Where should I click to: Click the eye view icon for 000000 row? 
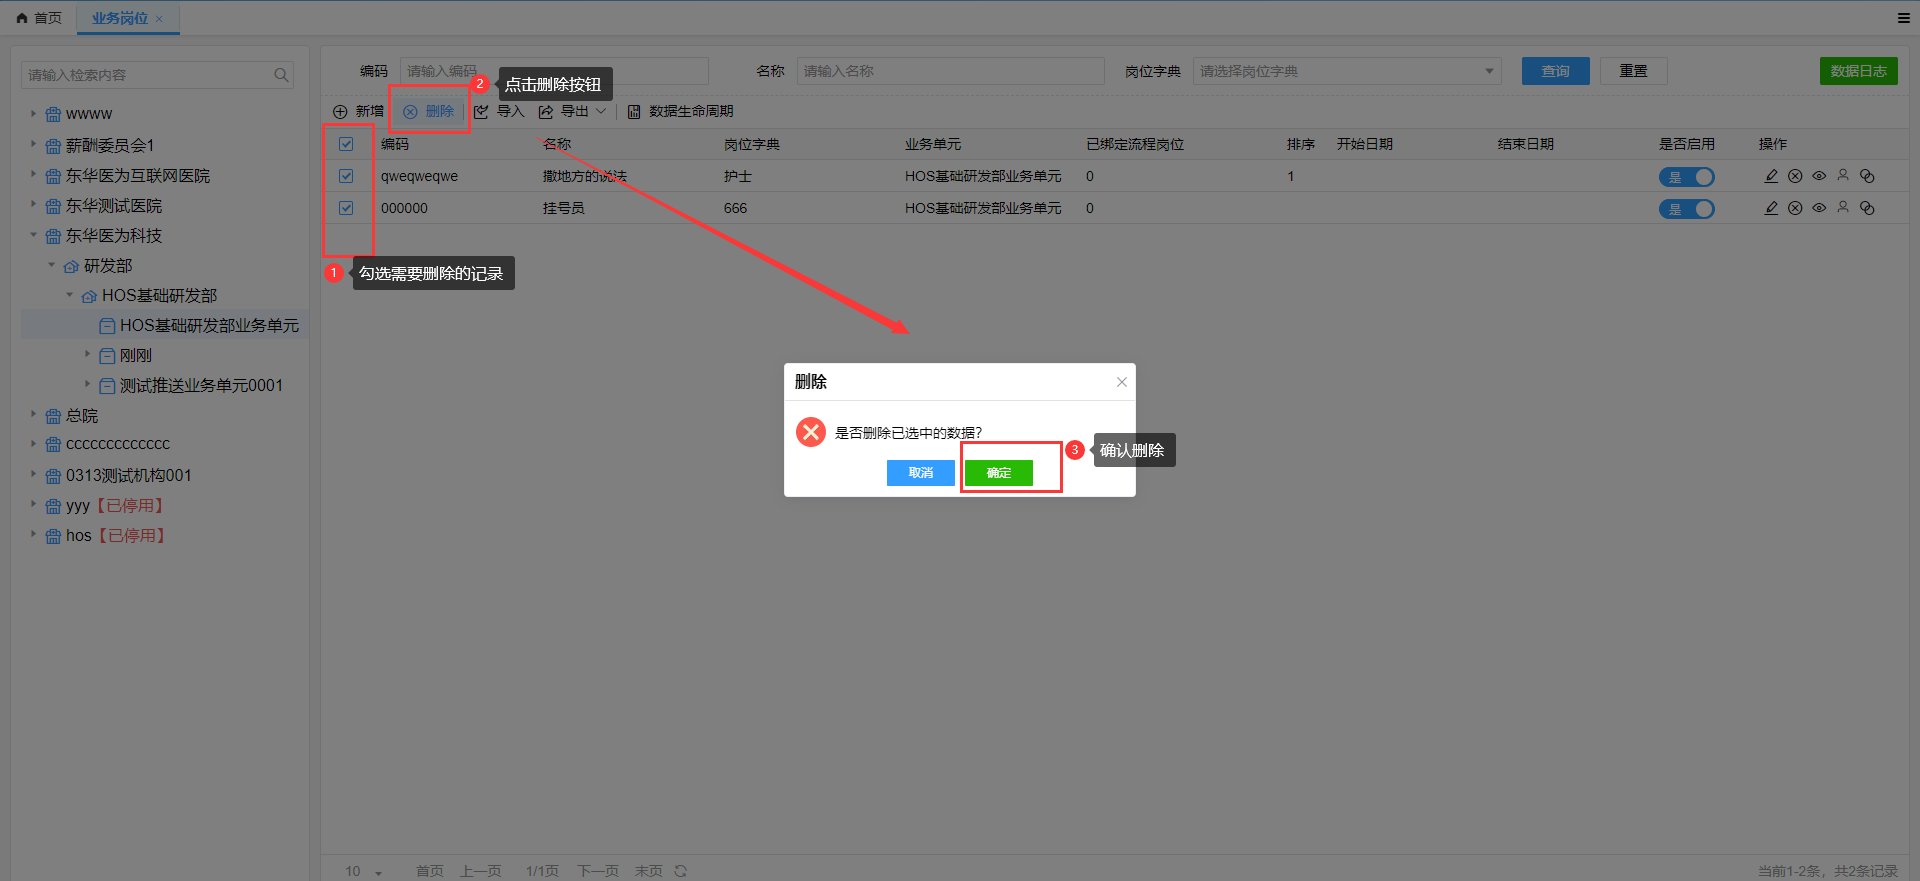tap(1819, 208)
